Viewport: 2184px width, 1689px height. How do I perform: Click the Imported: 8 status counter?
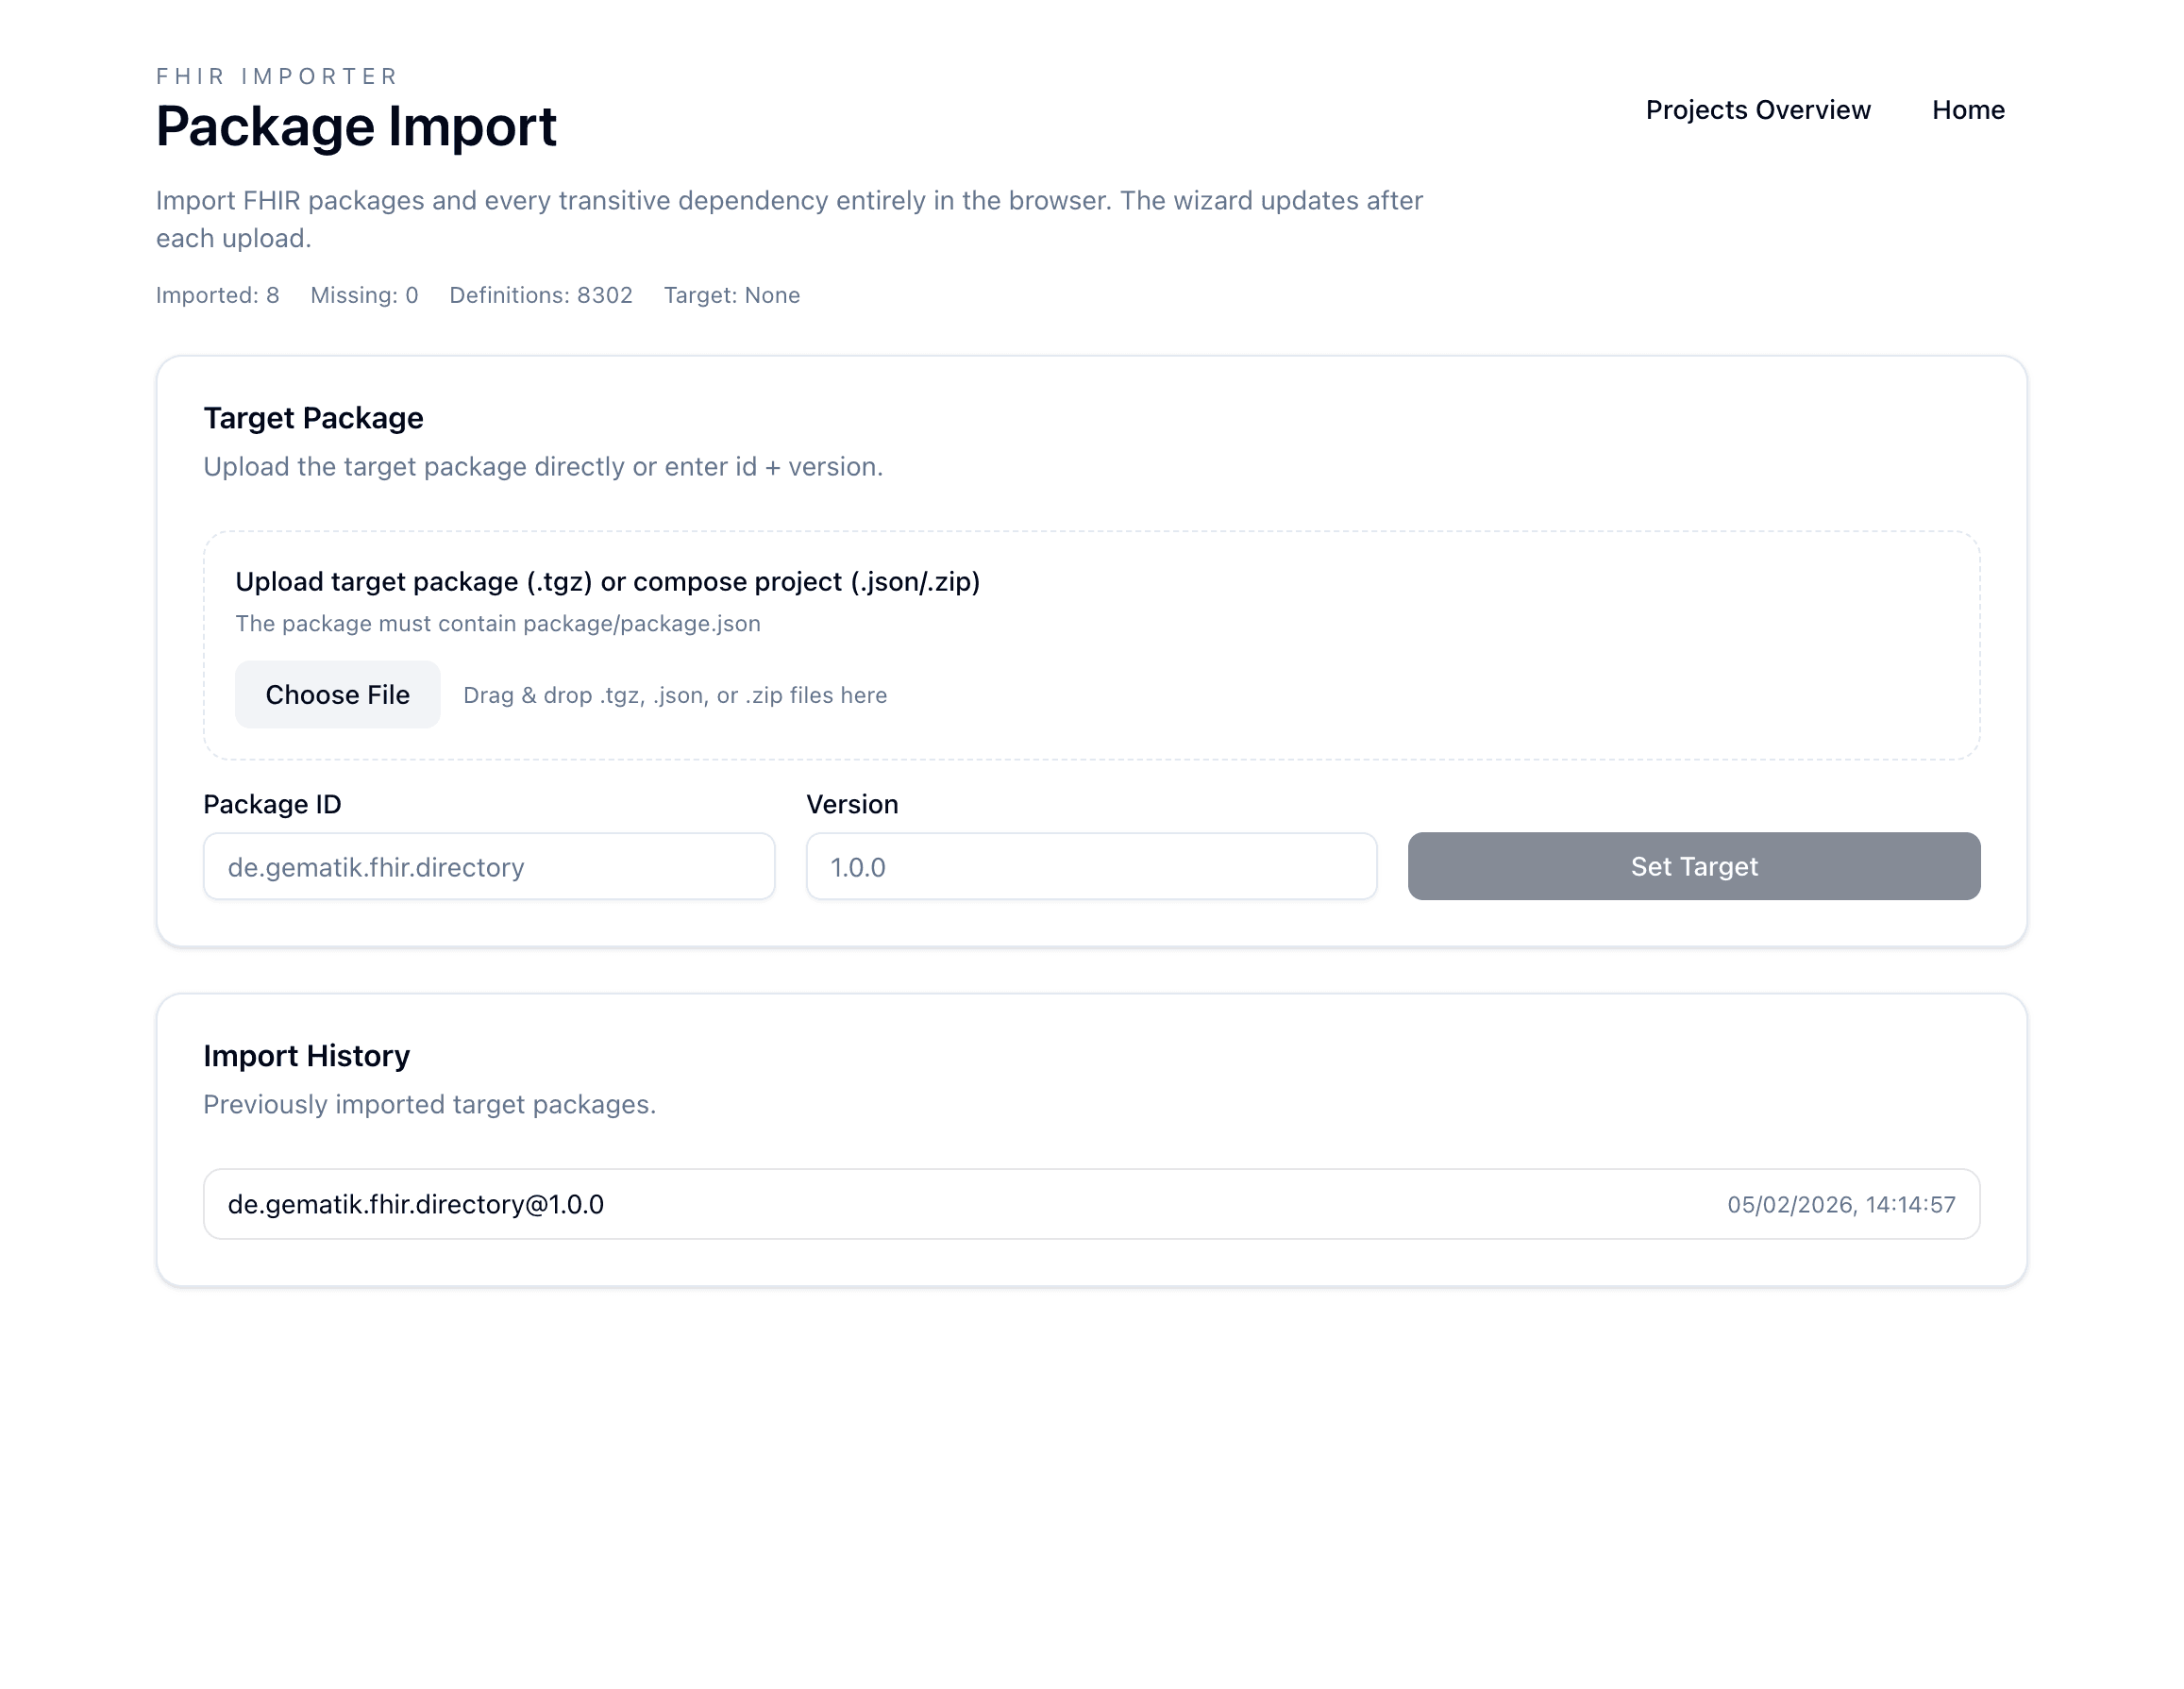click(x=217, y=295)
